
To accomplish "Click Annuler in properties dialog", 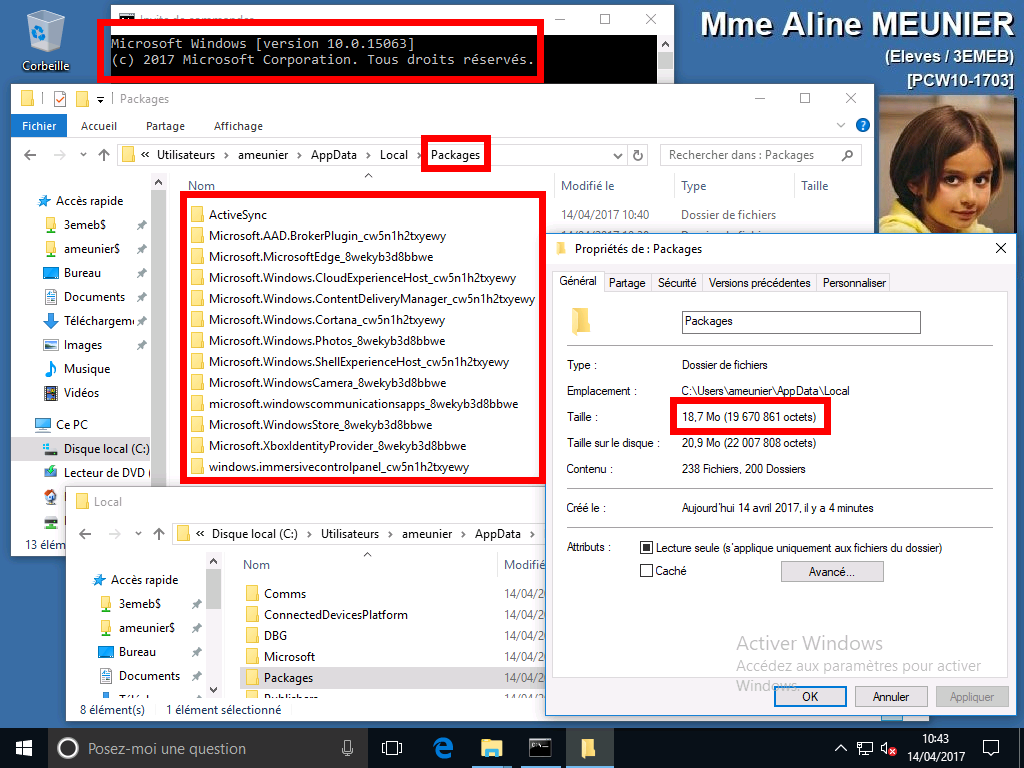I will click(x=891, y=696).
